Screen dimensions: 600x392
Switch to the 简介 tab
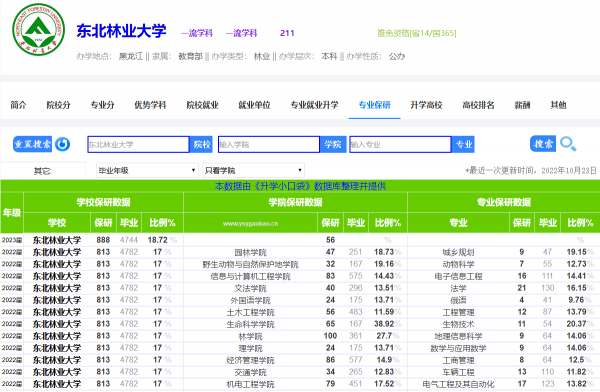18,105
